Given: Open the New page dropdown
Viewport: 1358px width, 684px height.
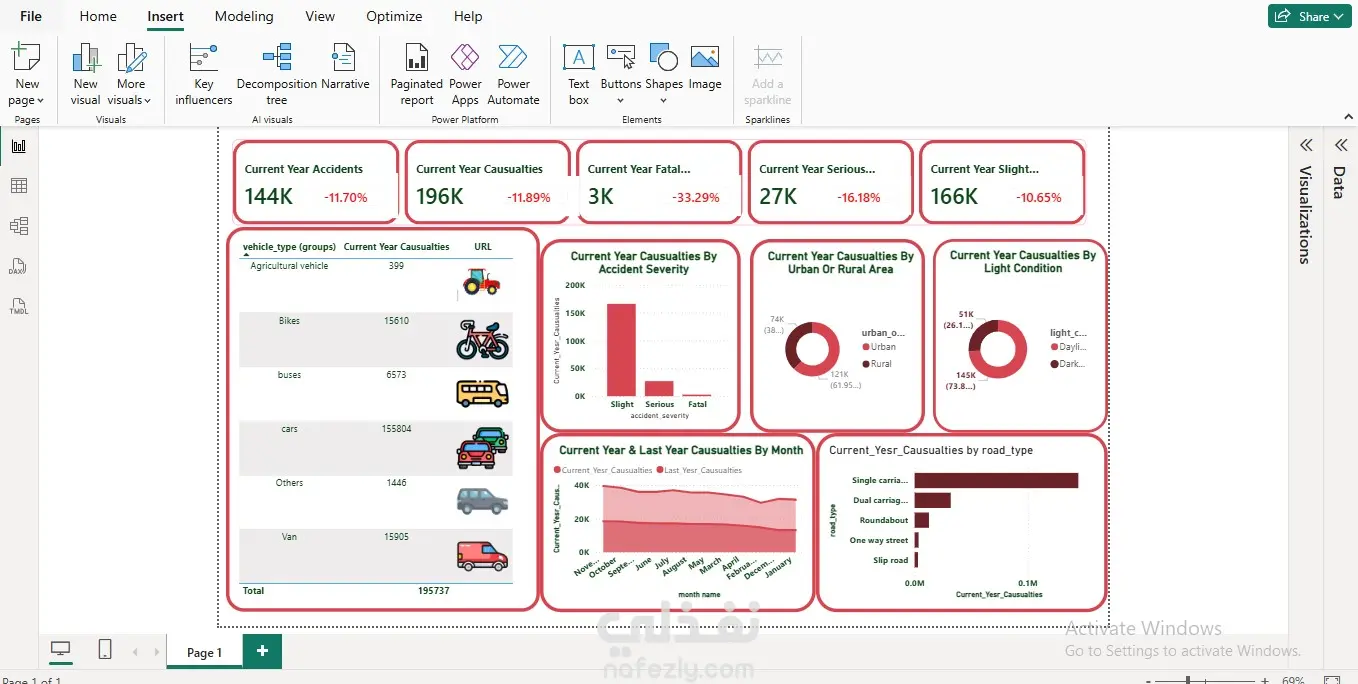Looking at the screenshot, I should pos(27,74).
